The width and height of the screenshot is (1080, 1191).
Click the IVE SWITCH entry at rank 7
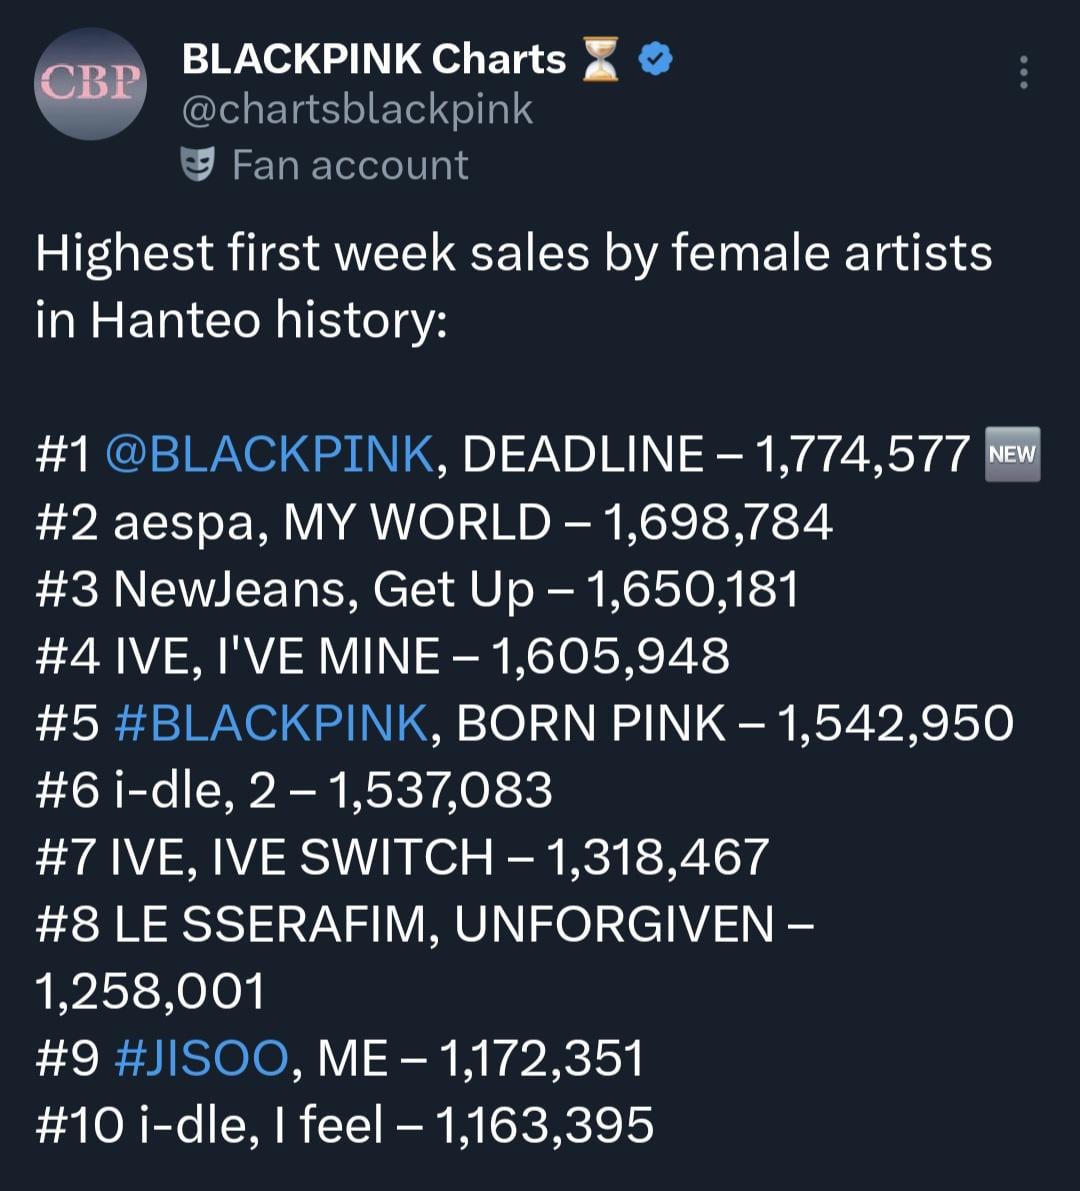click(400, 856)
